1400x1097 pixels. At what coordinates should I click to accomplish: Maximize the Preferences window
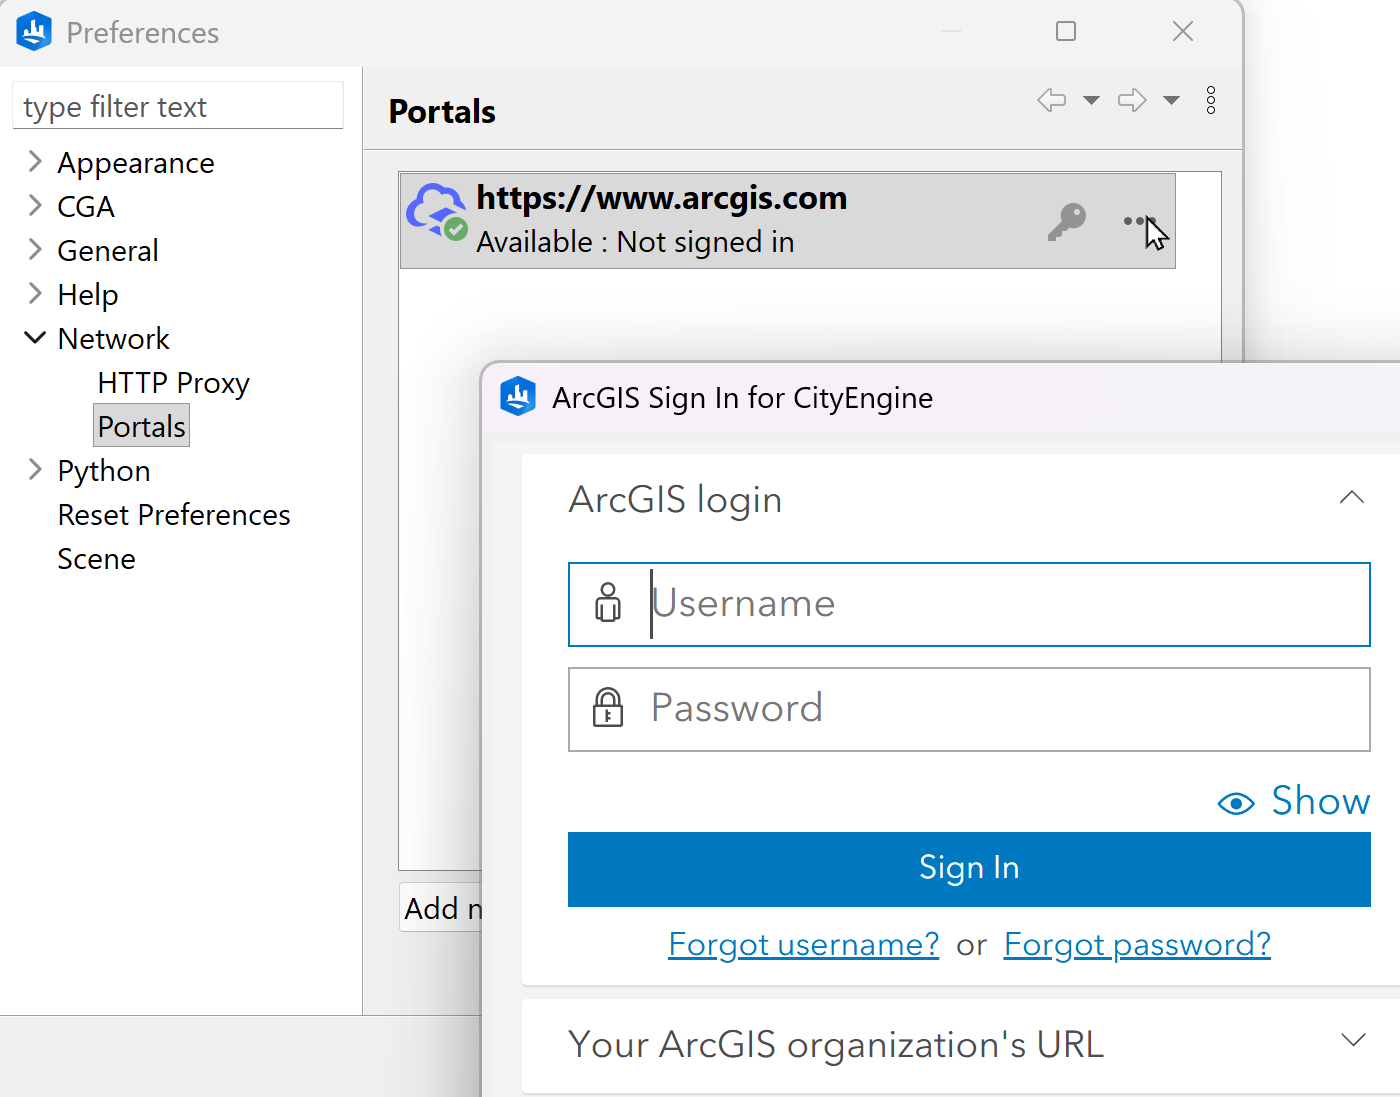pos(1066,32)
